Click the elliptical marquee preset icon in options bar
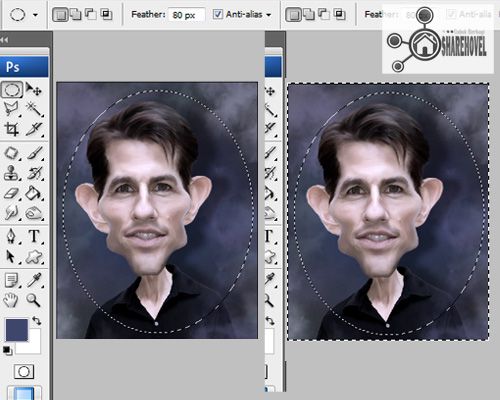The image size is (500, 400). click(x=17, y=15)
